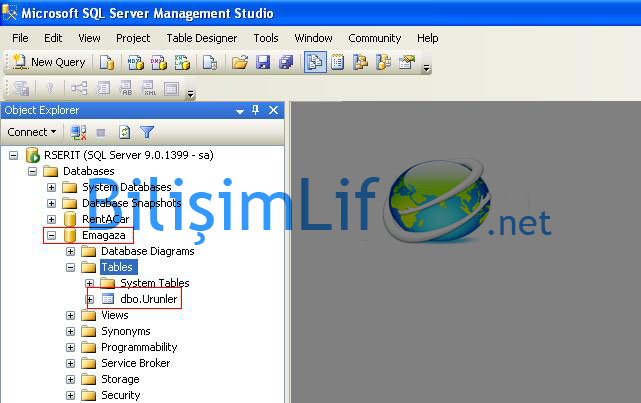This screenshot has height=403, width=641.
Task: Click the Disconnect server icon
Action: point(78,132)
